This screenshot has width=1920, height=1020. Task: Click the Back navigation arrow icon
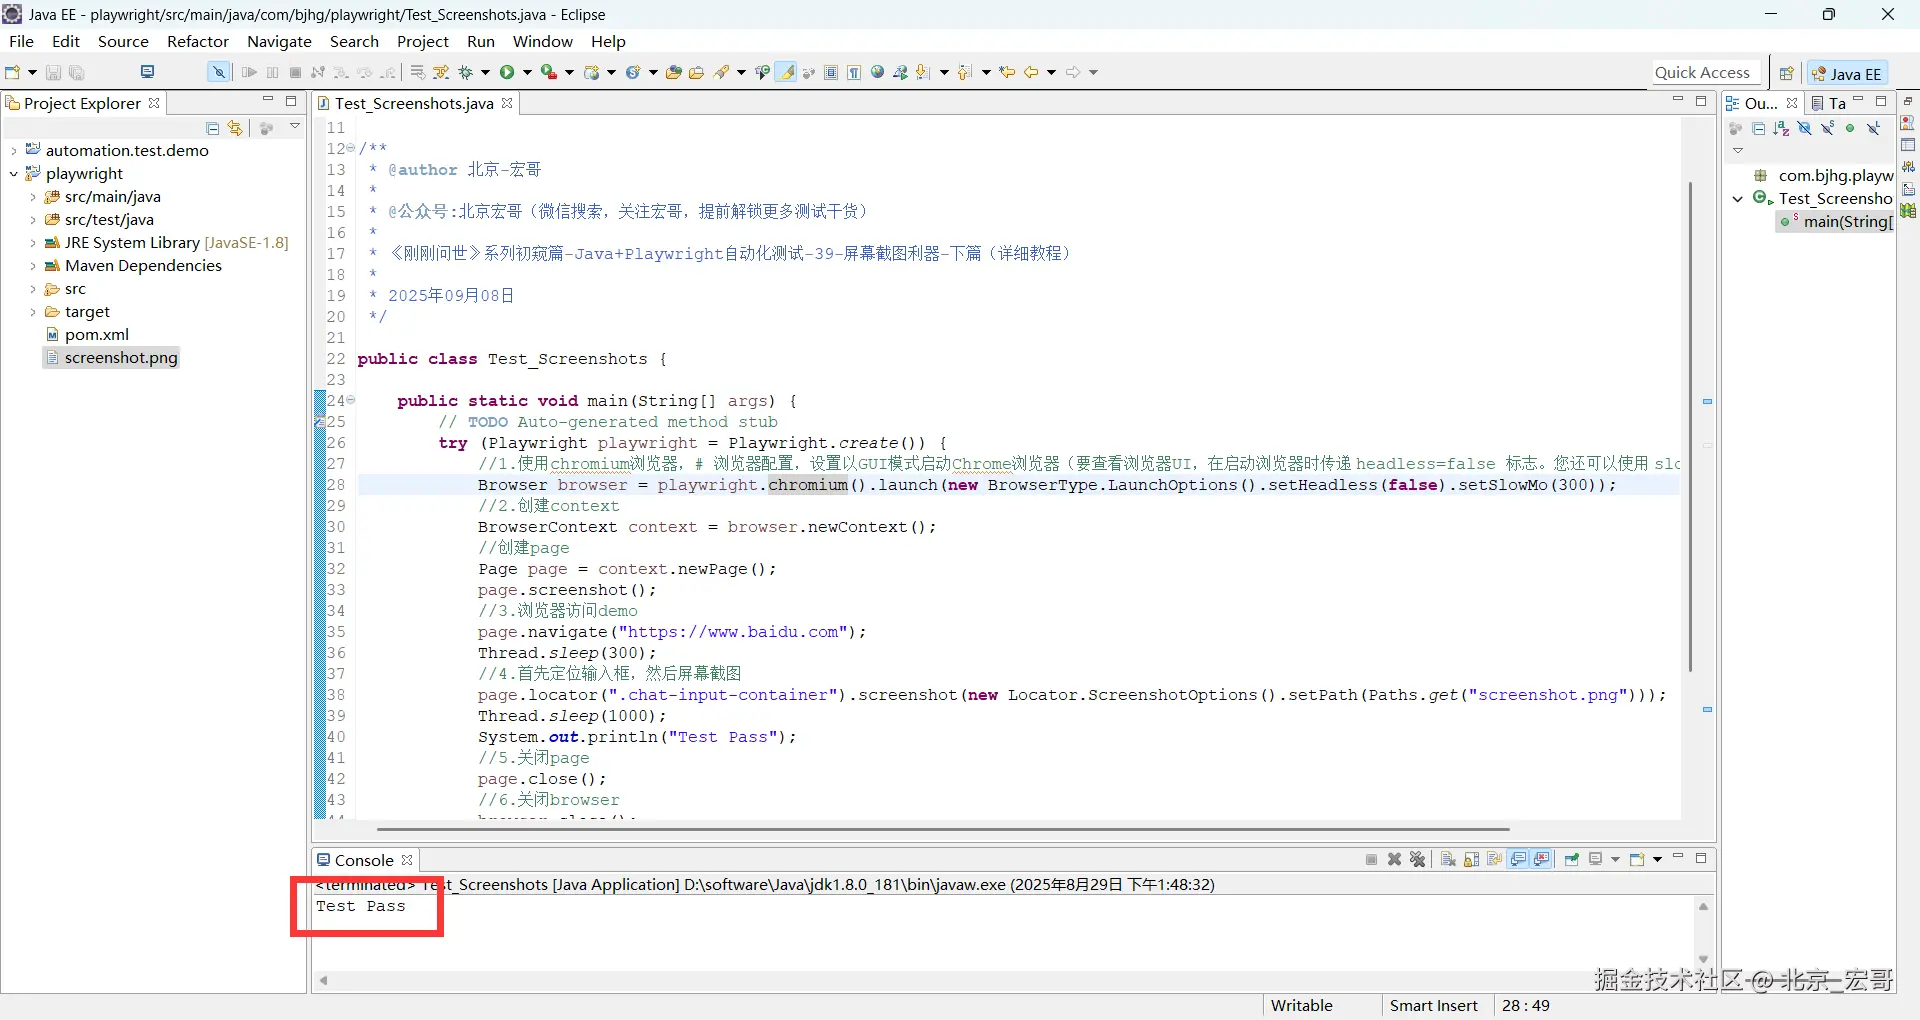1031,72
